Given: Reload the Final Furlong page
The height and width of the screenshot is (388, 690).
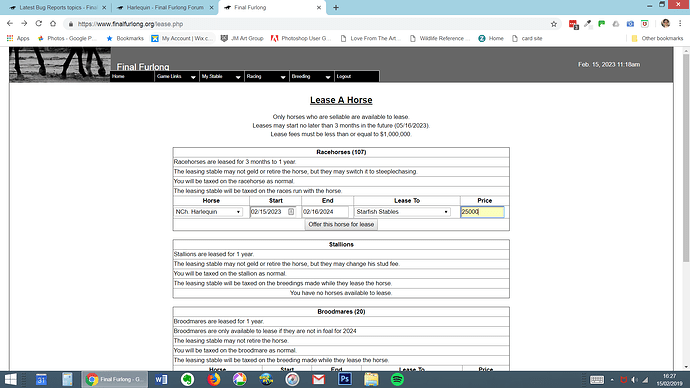Looking at the screenshot, I should pyautogui.click(x=39, y=24).
